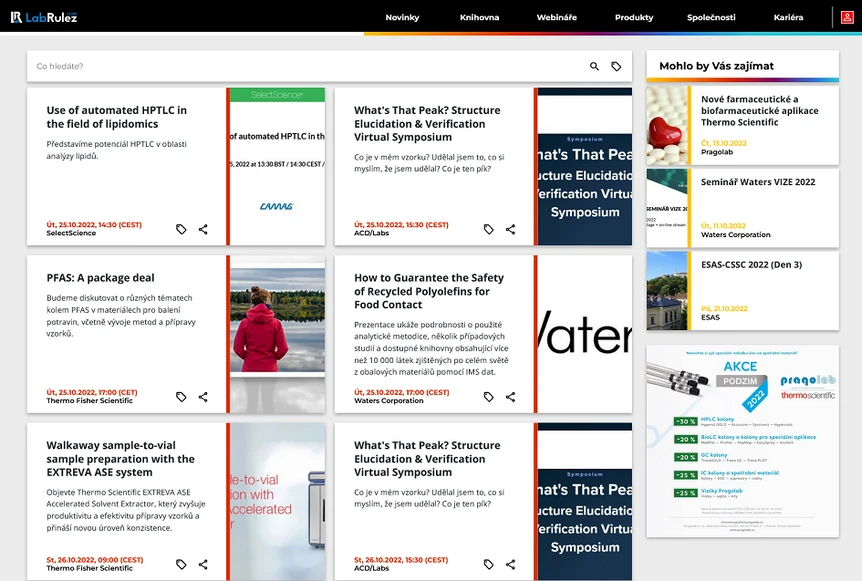Open 'PFAS: A package deal' title
Viewport: 862px width, 581px height.
[x=101, y=278]
